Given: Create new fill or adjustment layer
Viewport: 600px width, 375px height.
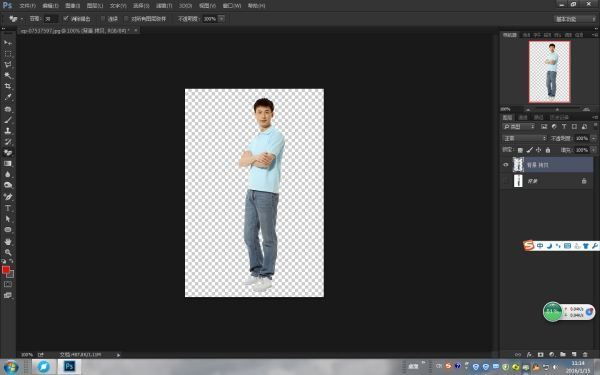Looking at the screenshot, I should (x=551, y=355).
